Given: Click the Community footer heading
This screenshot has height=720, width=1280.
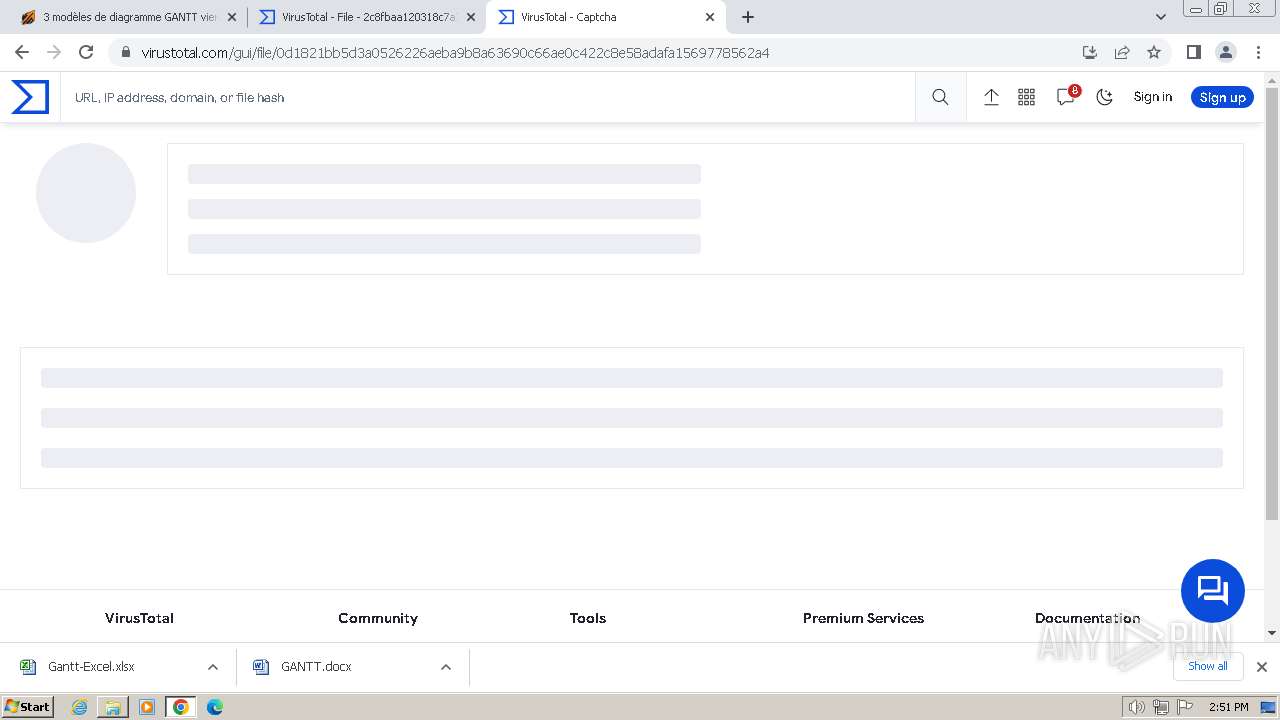Looking at the screenshot, I should pos(378,618).
